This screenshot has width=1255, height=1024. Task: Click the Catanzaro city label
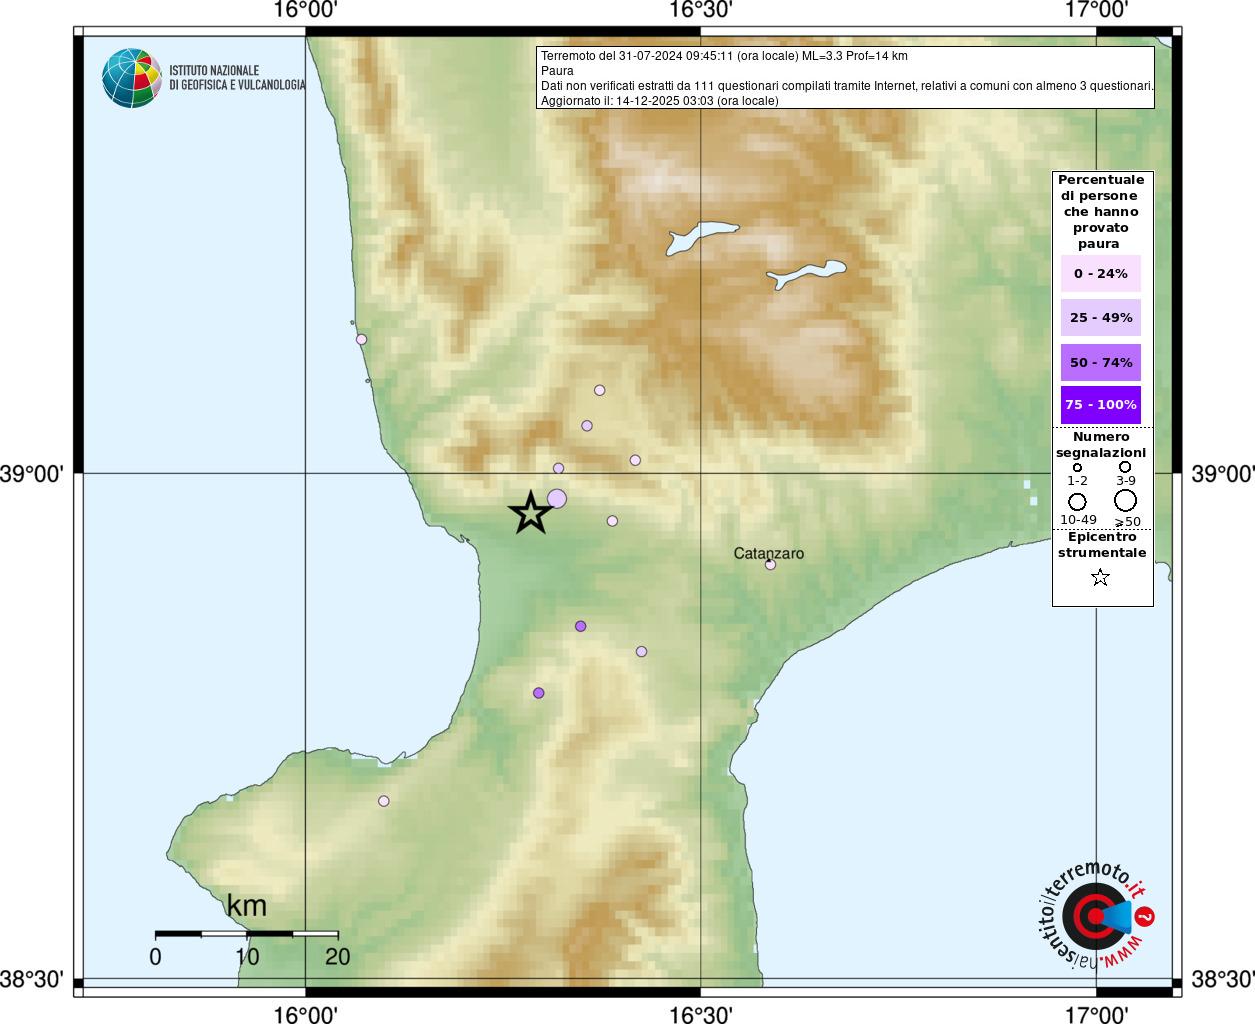768,553
